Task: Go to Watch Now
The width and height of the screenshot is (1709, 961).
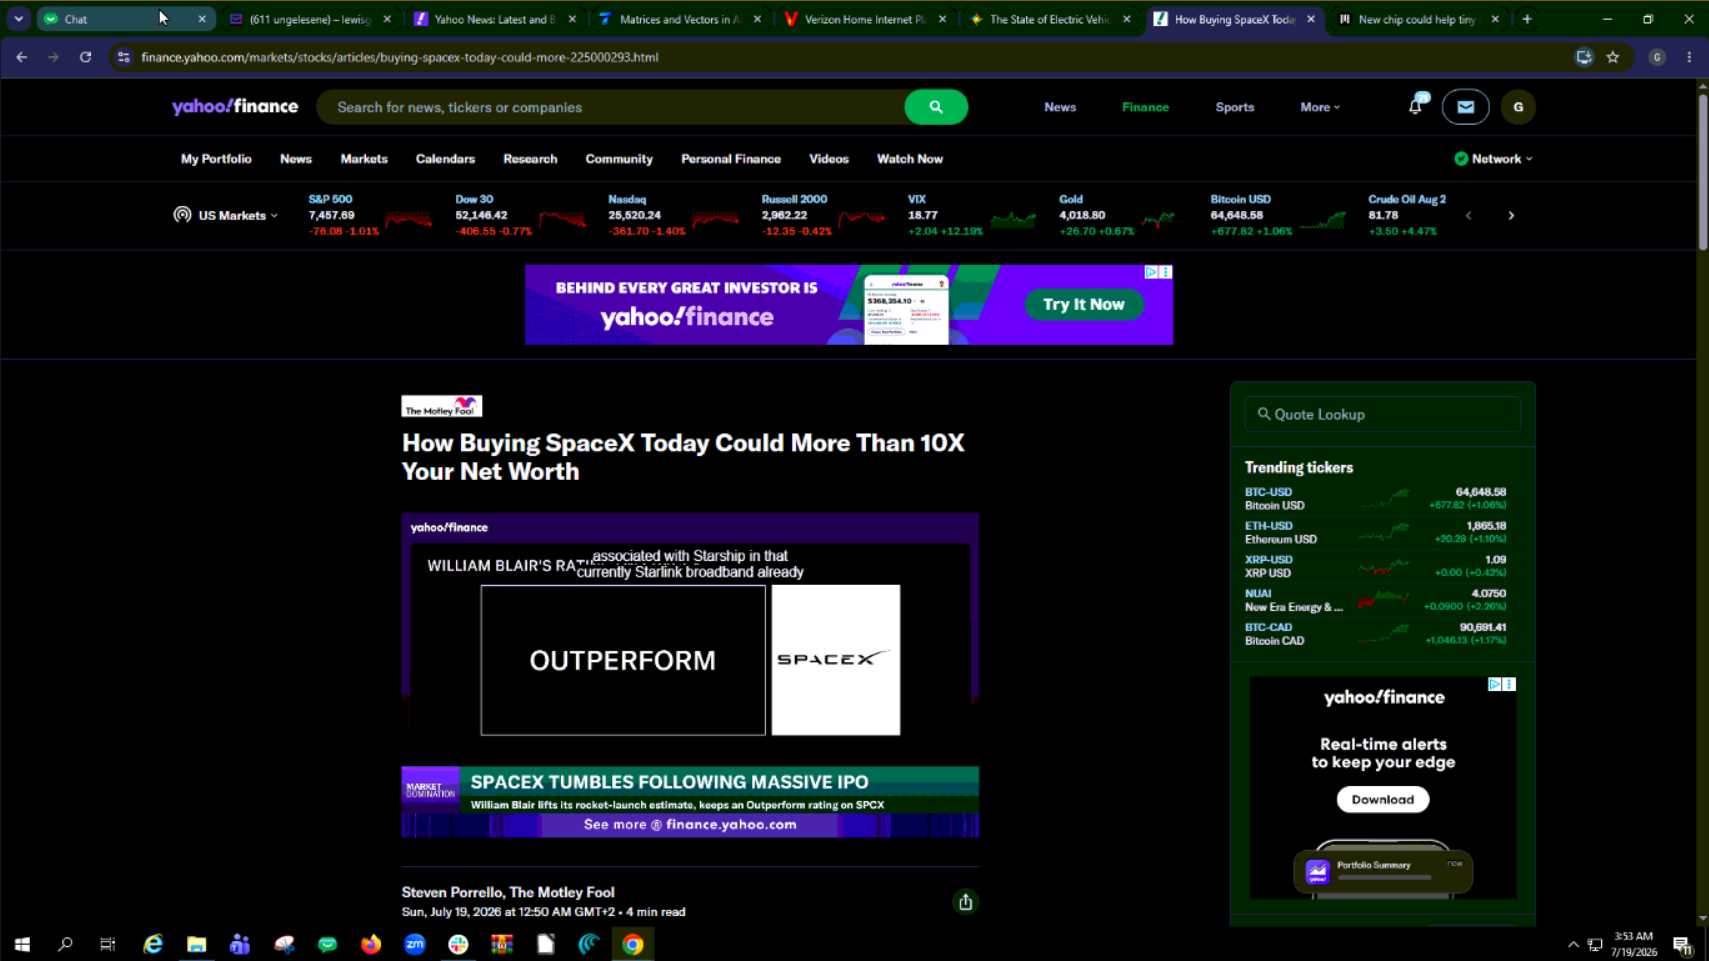Action: click(910, 159)
